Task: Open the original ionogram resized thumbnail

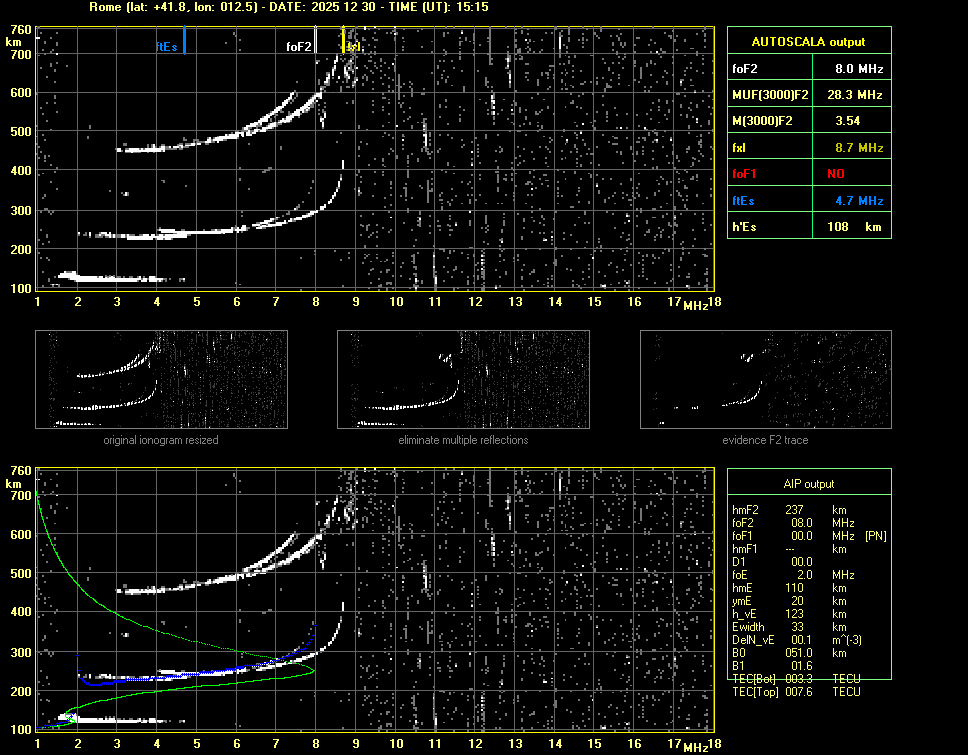Action: point(161,379)
